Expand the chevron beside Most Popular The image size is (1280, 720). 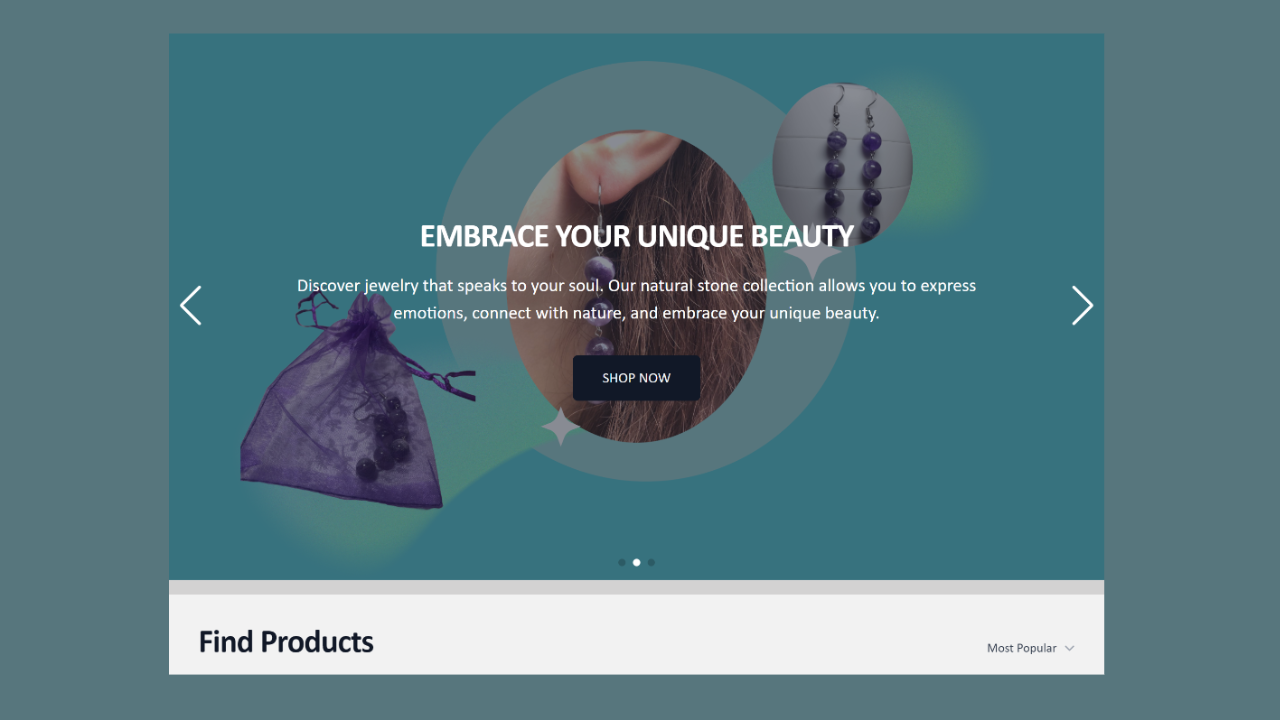(x=1069, y=648)
